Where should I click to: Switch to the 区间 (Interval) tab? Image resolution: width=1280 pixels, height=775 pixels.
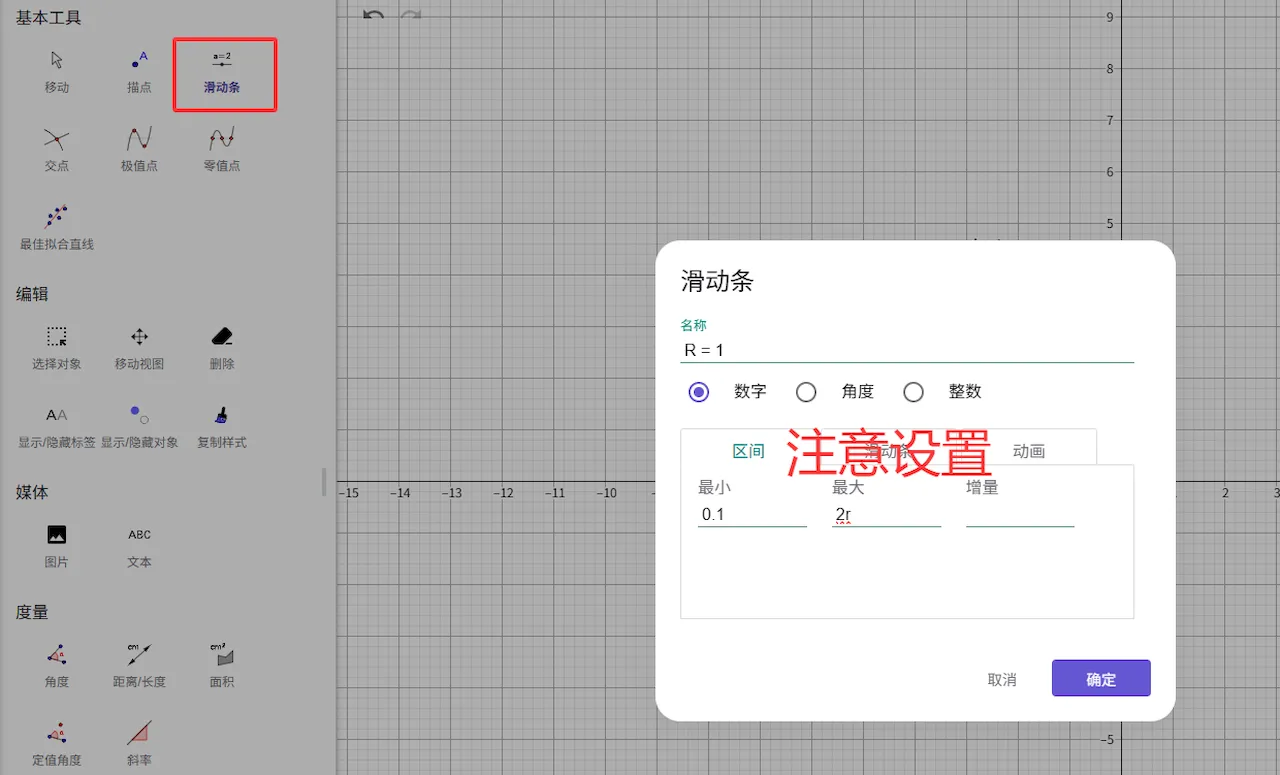click(x=748, y=451)
